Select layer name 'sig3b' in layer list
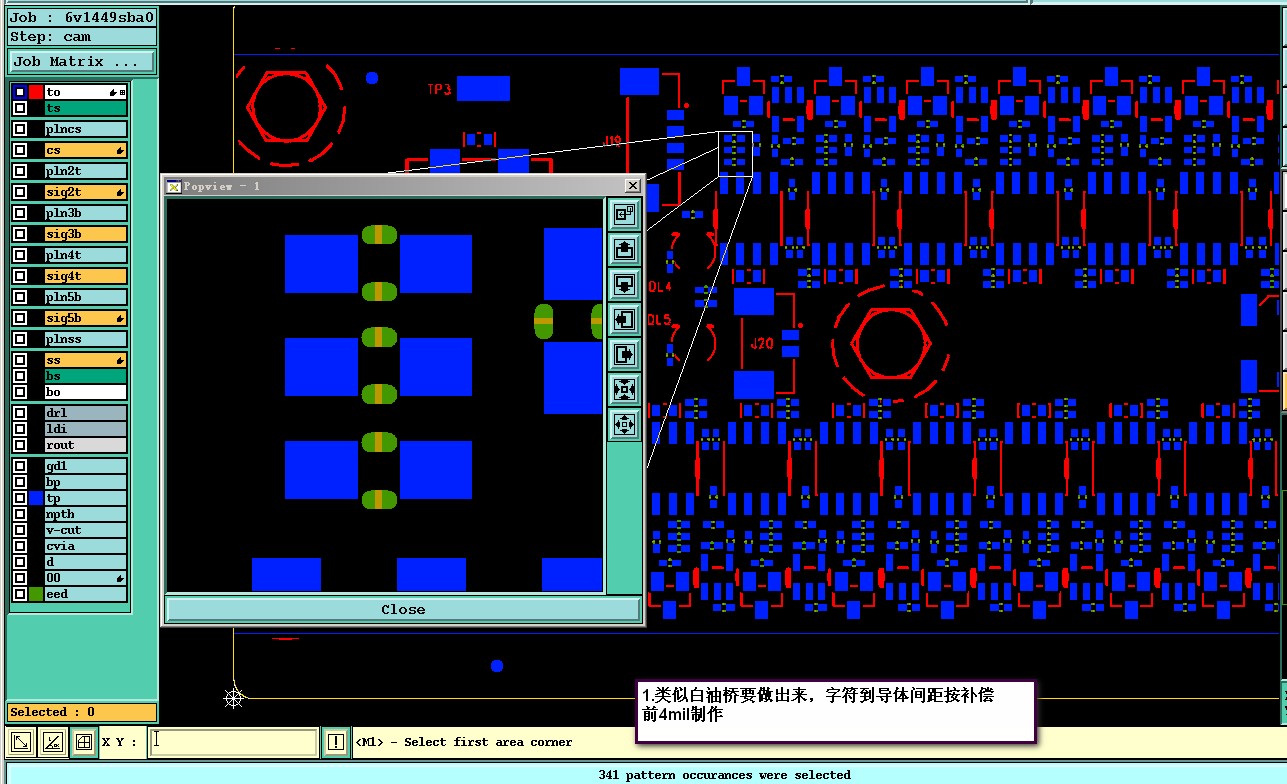 tap(85, 234)
